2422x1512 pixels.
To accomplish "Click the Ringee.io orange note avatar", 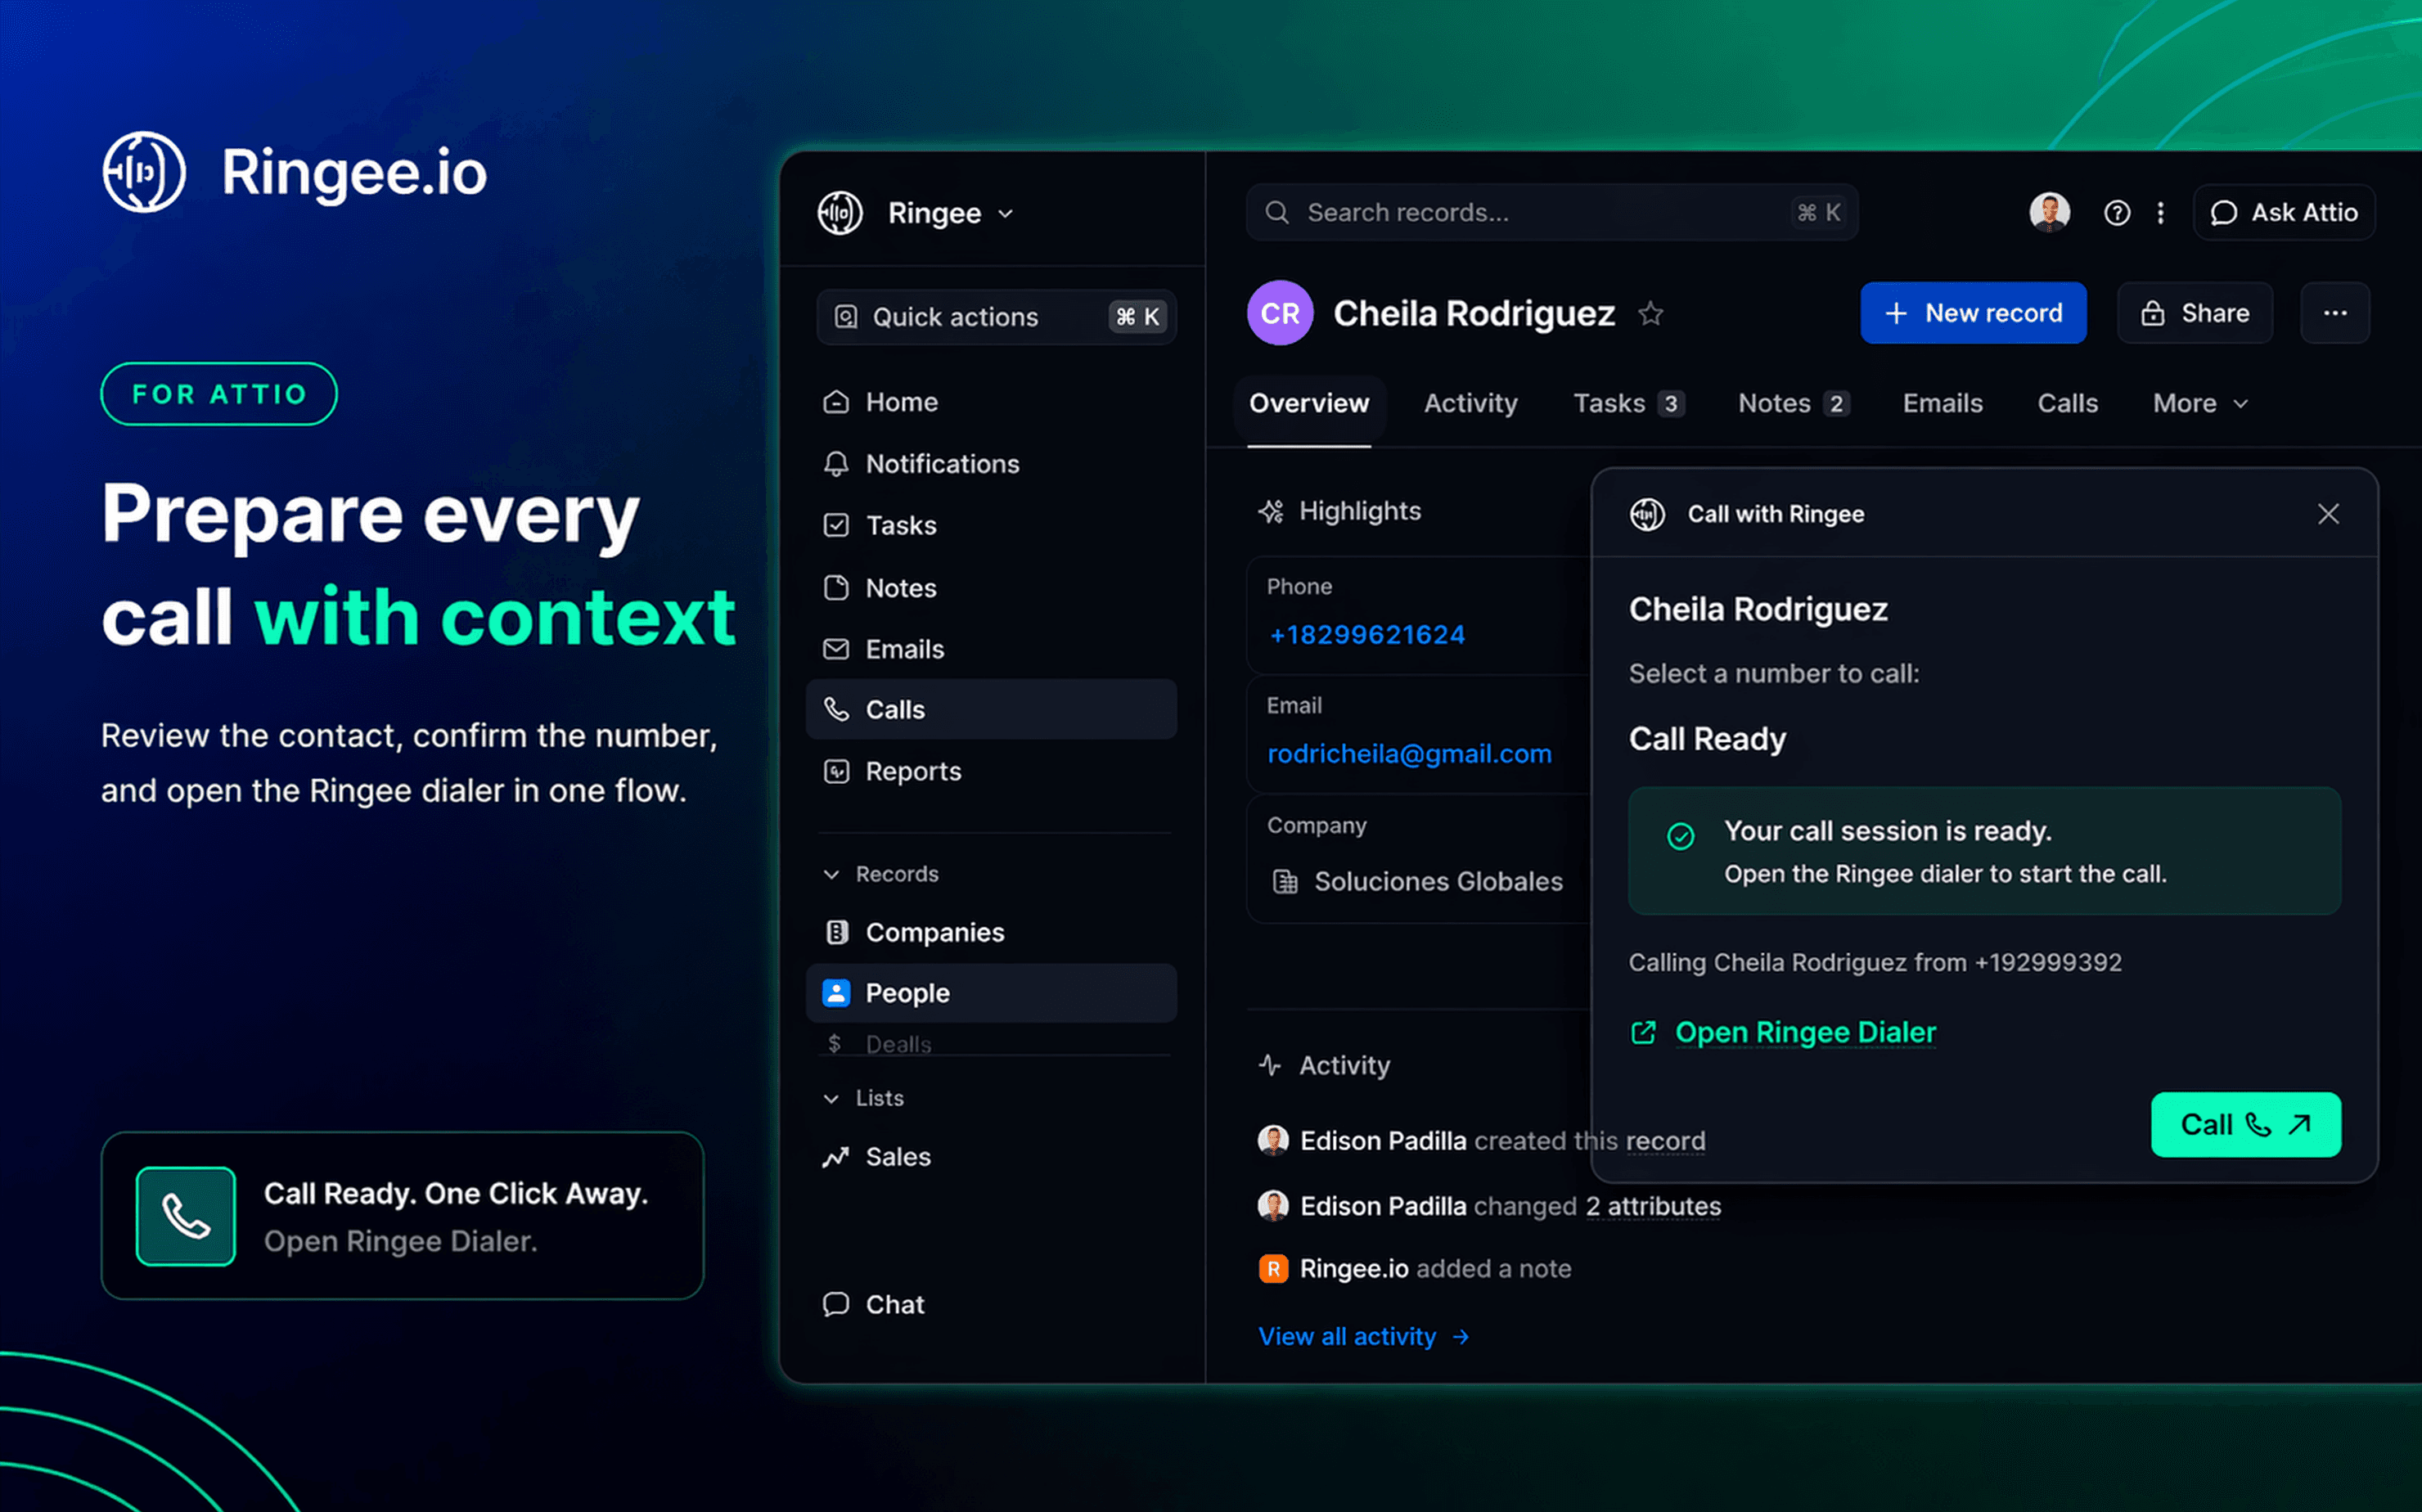I will 1273,1269.
